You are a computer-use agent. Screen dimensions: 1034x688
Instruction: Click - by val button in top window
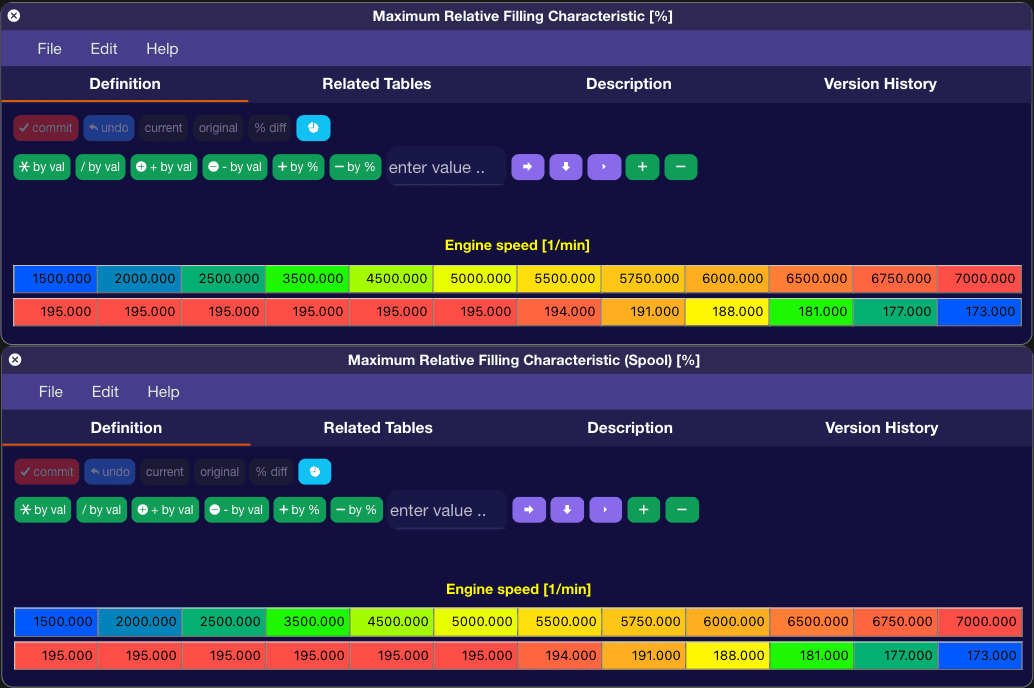(235, 167)
